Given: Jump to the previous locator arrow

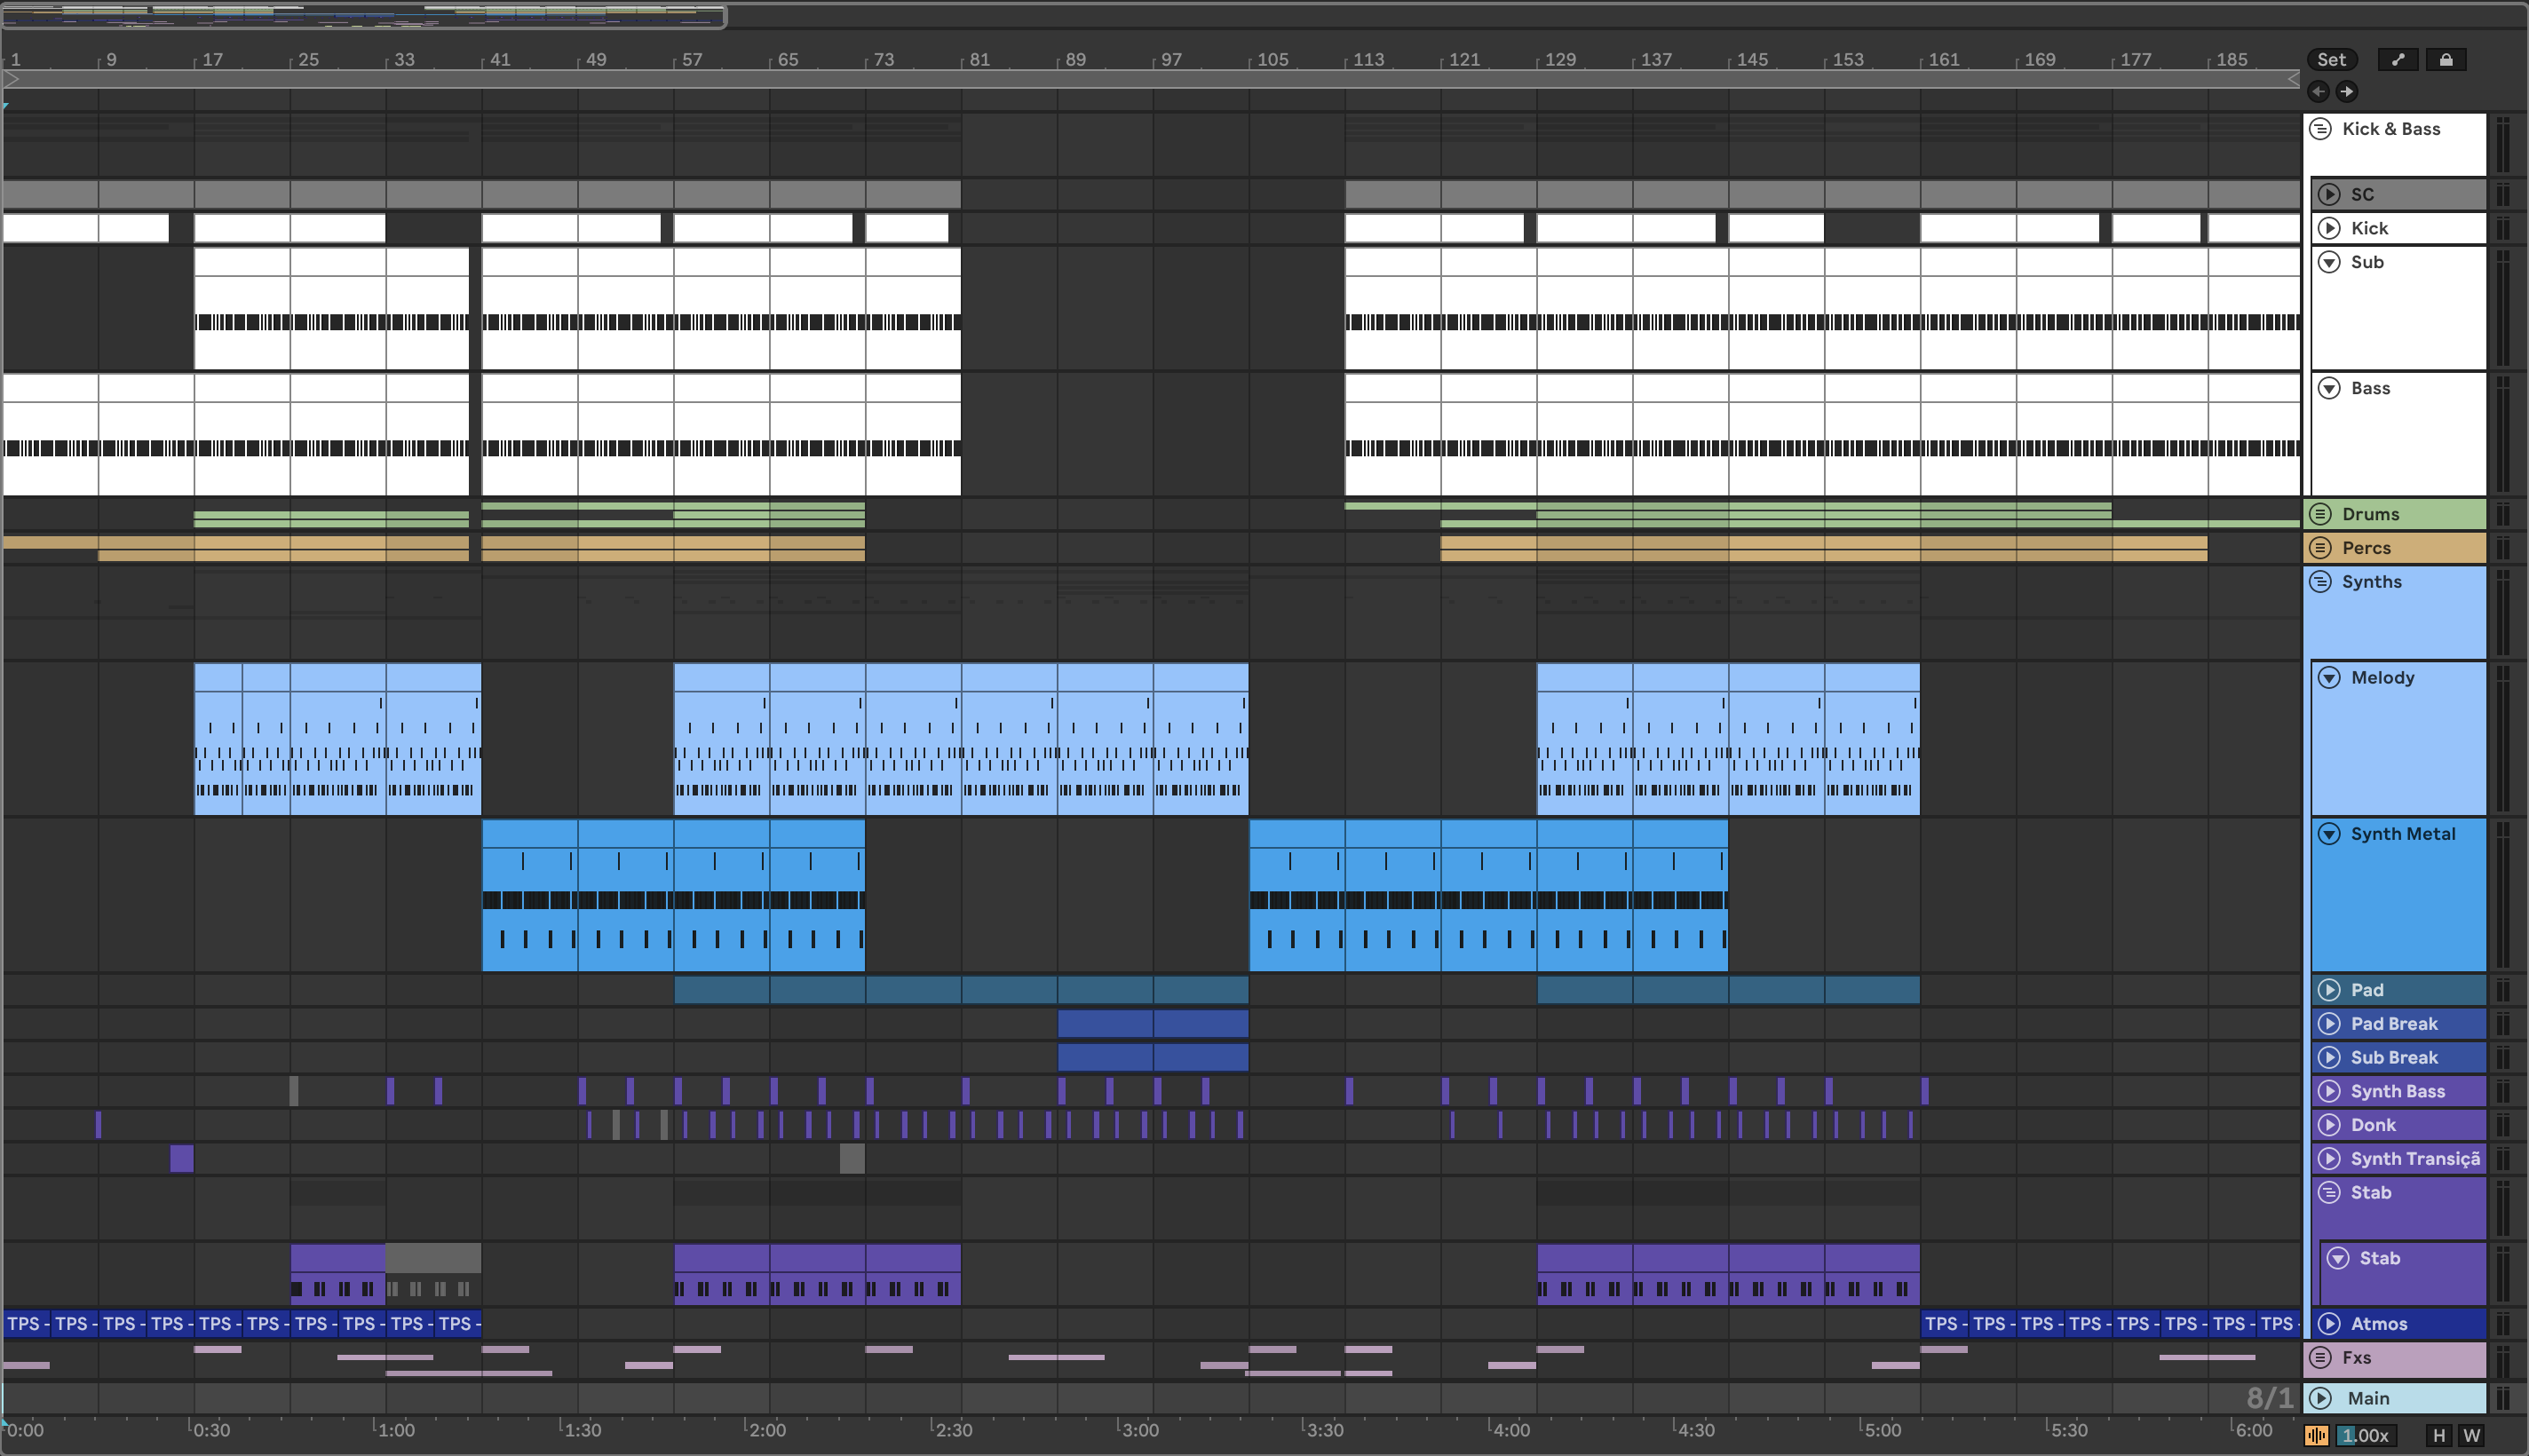Looking at the screenshot, I should [2318, 92].
